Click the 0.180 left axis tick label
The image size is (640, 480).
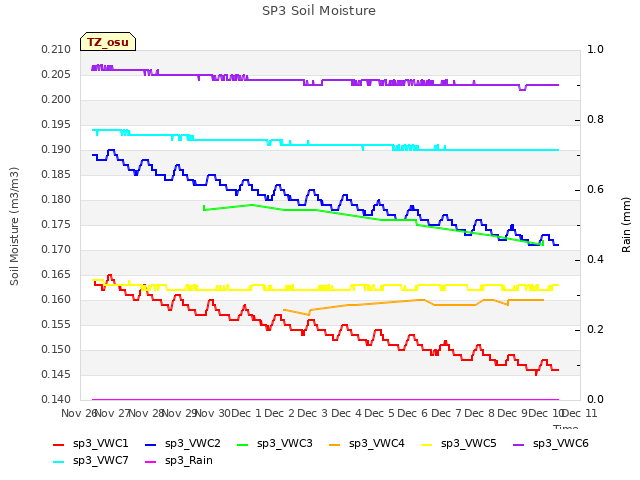pos(56,200)
